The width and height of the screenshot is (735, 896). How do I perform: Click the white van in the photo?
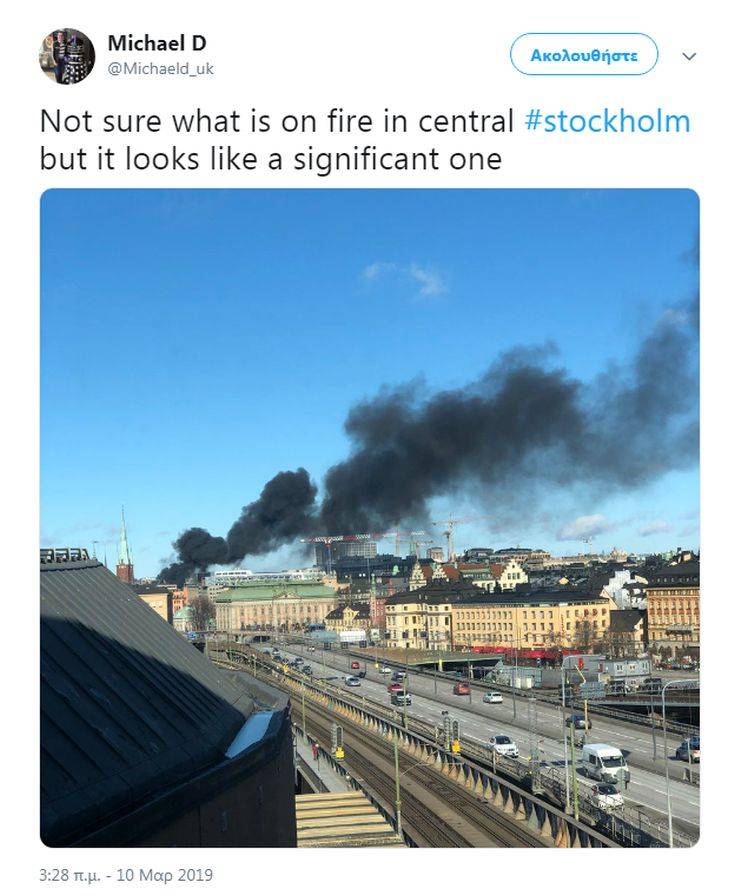coord(604,762)
